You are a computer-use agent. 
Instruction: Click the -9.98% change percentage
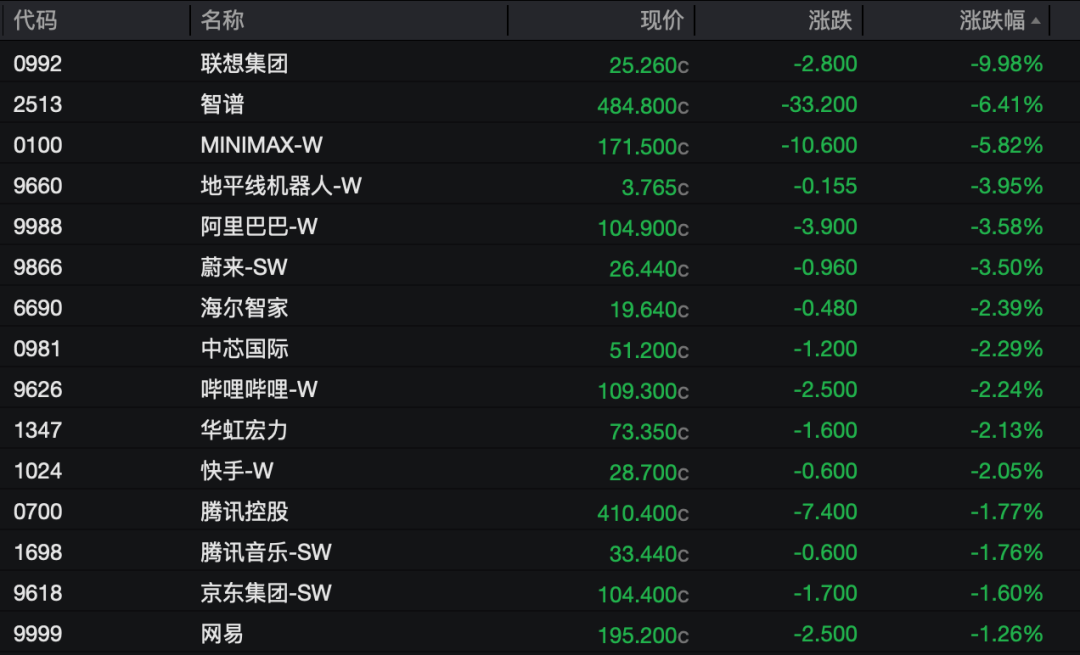point(1006,64)
